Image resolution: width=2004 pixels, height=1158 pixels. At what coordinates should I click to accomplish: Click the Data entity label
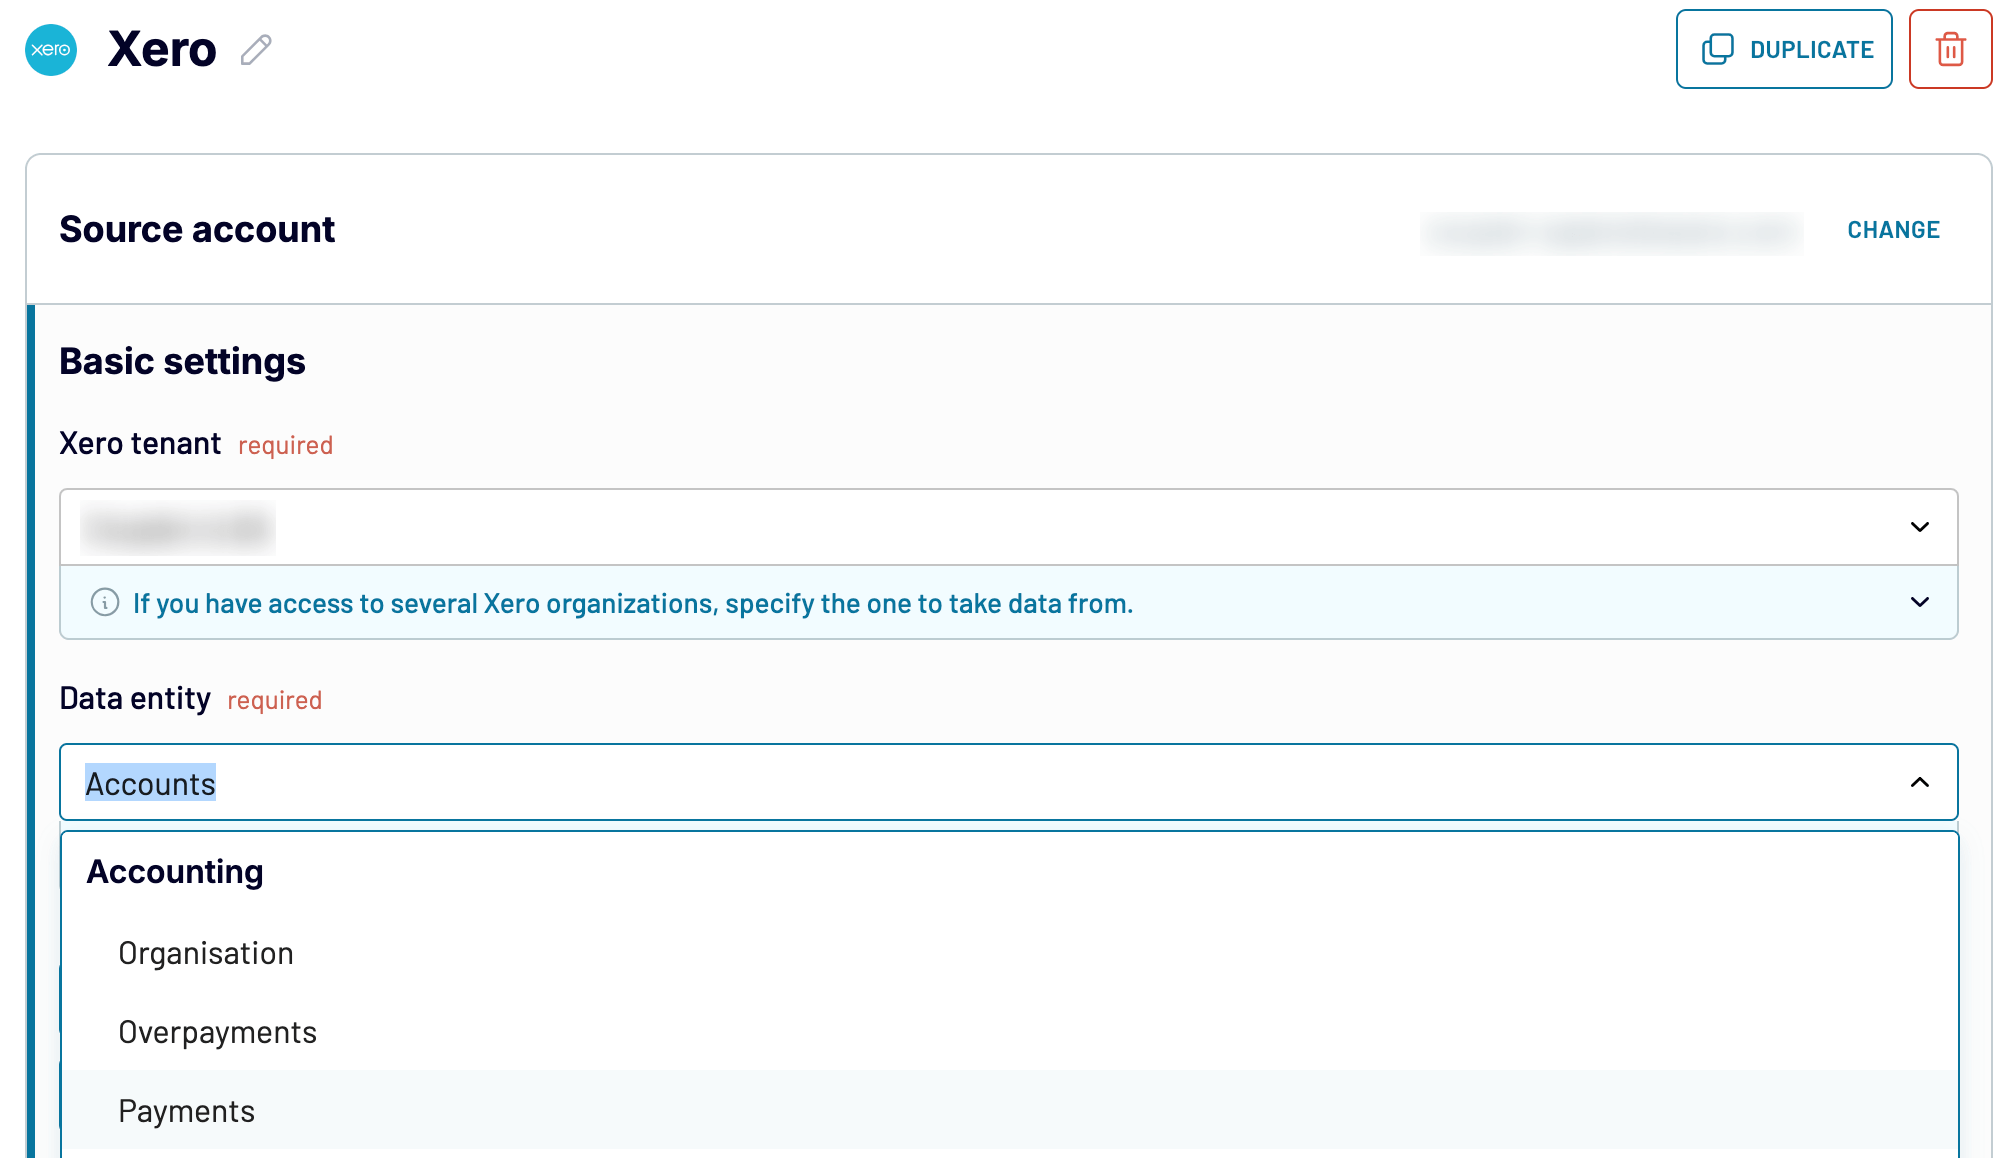click(135, 698)
